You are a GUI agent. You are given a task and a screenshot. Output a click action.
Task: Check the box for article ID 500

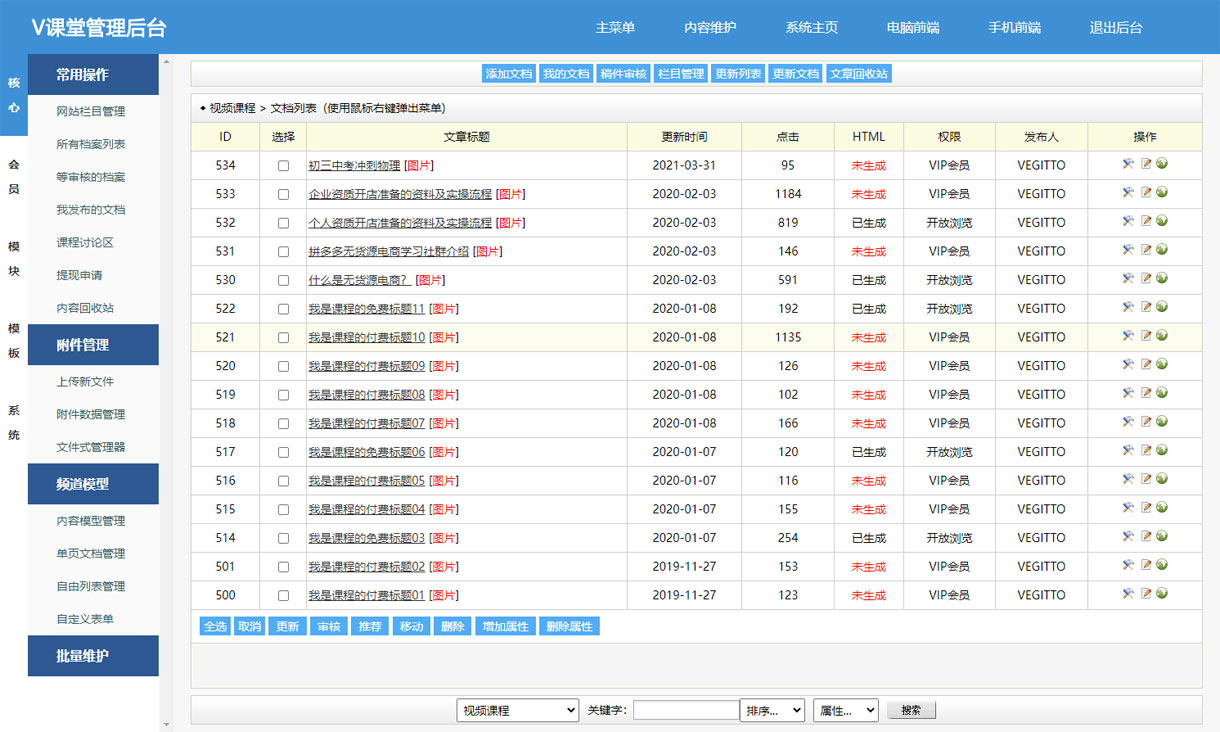(x=283, y=596)
